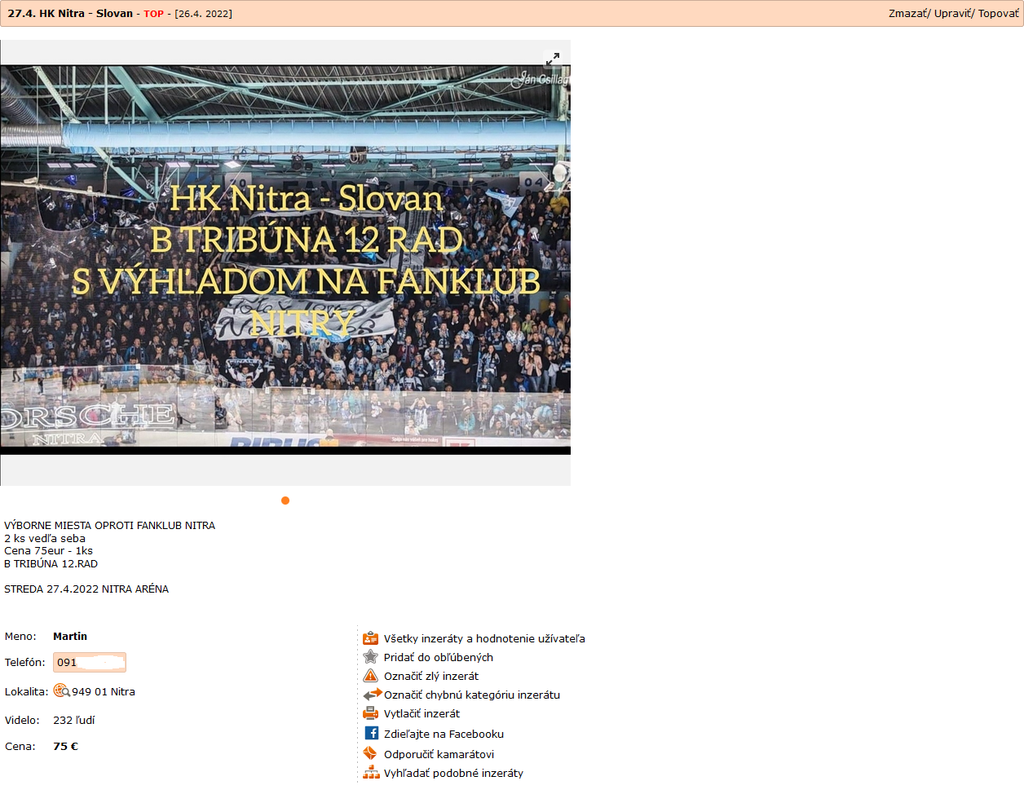
Task: Click the wrong category arrows icon
Action: (x=370, y=695)
